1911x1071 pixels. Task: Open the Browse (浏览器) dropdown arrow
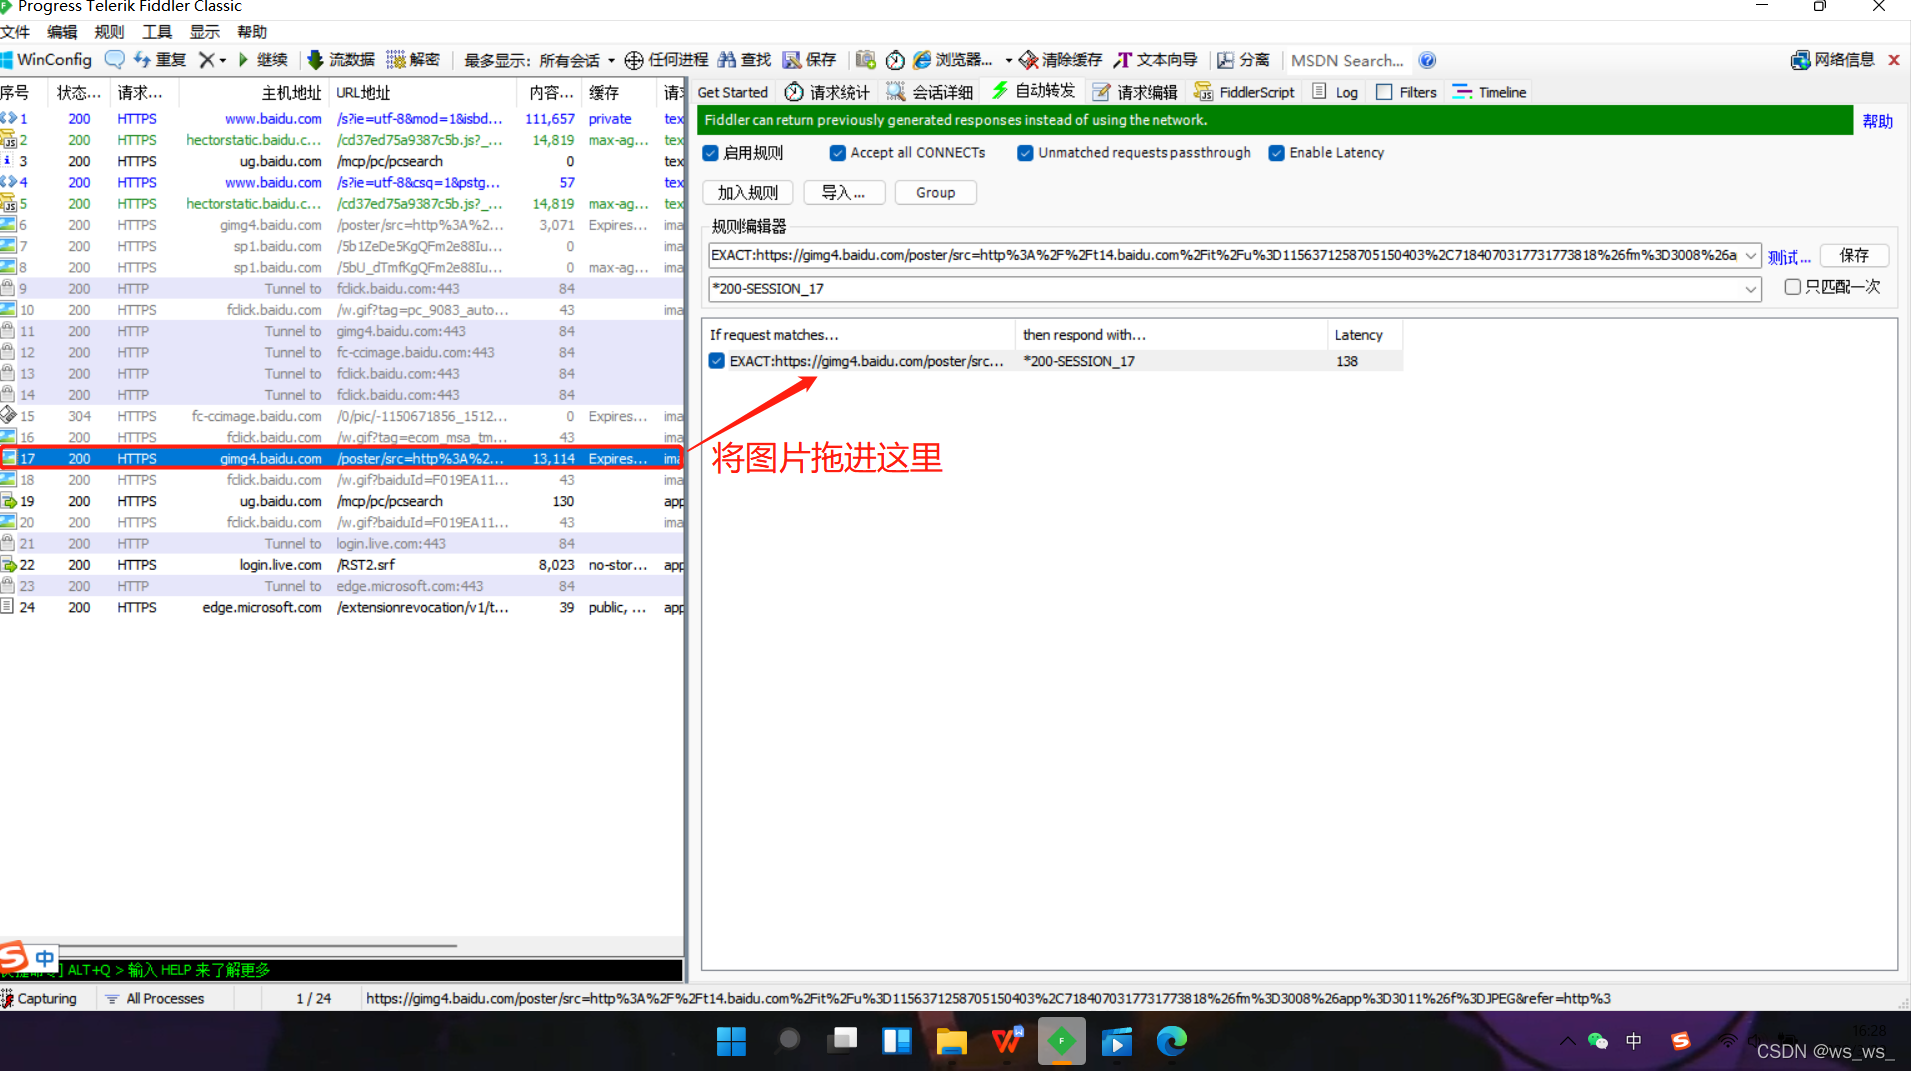1008,61
